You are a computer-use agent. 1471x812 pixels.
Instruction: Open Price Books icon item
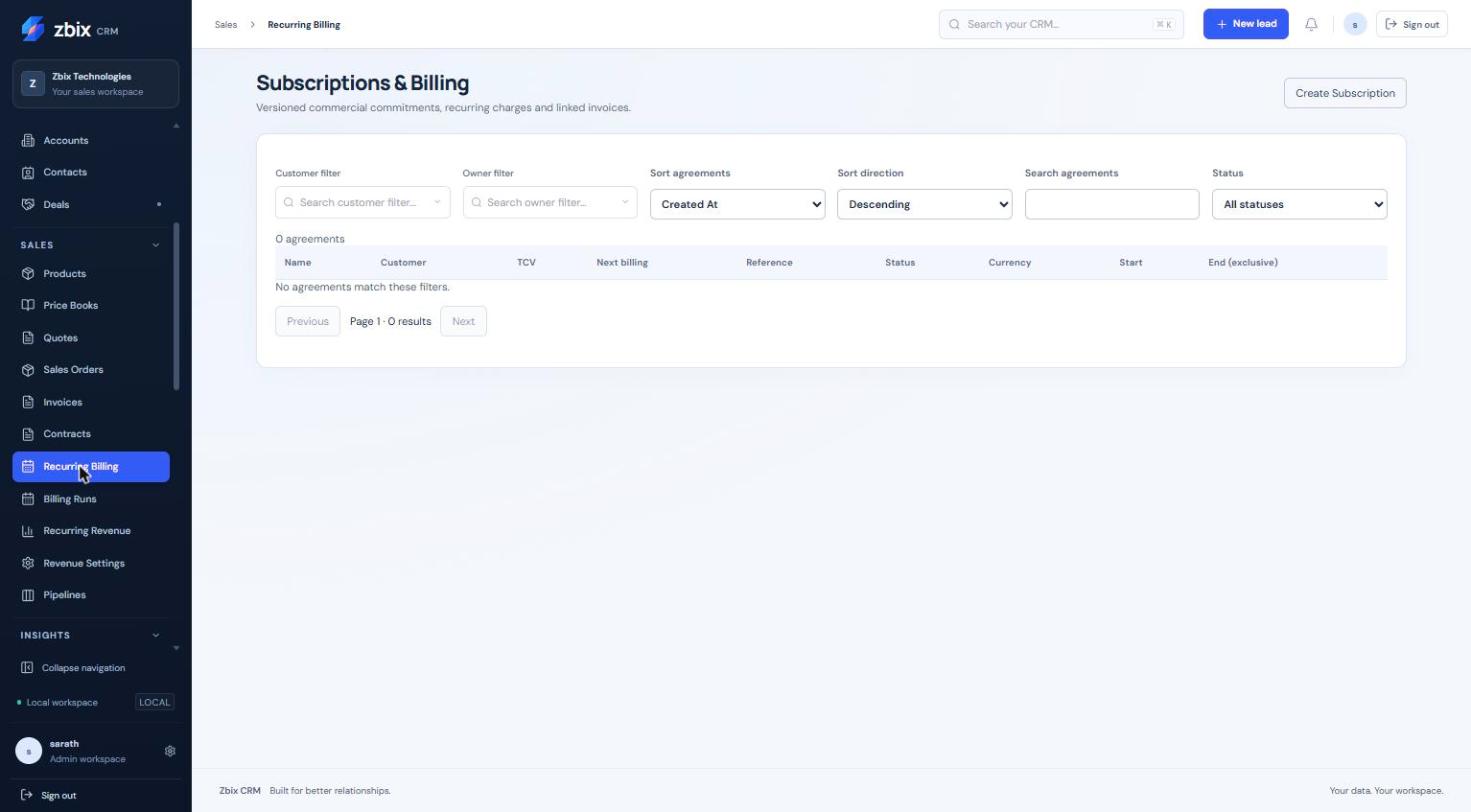(x=91, y=306)
